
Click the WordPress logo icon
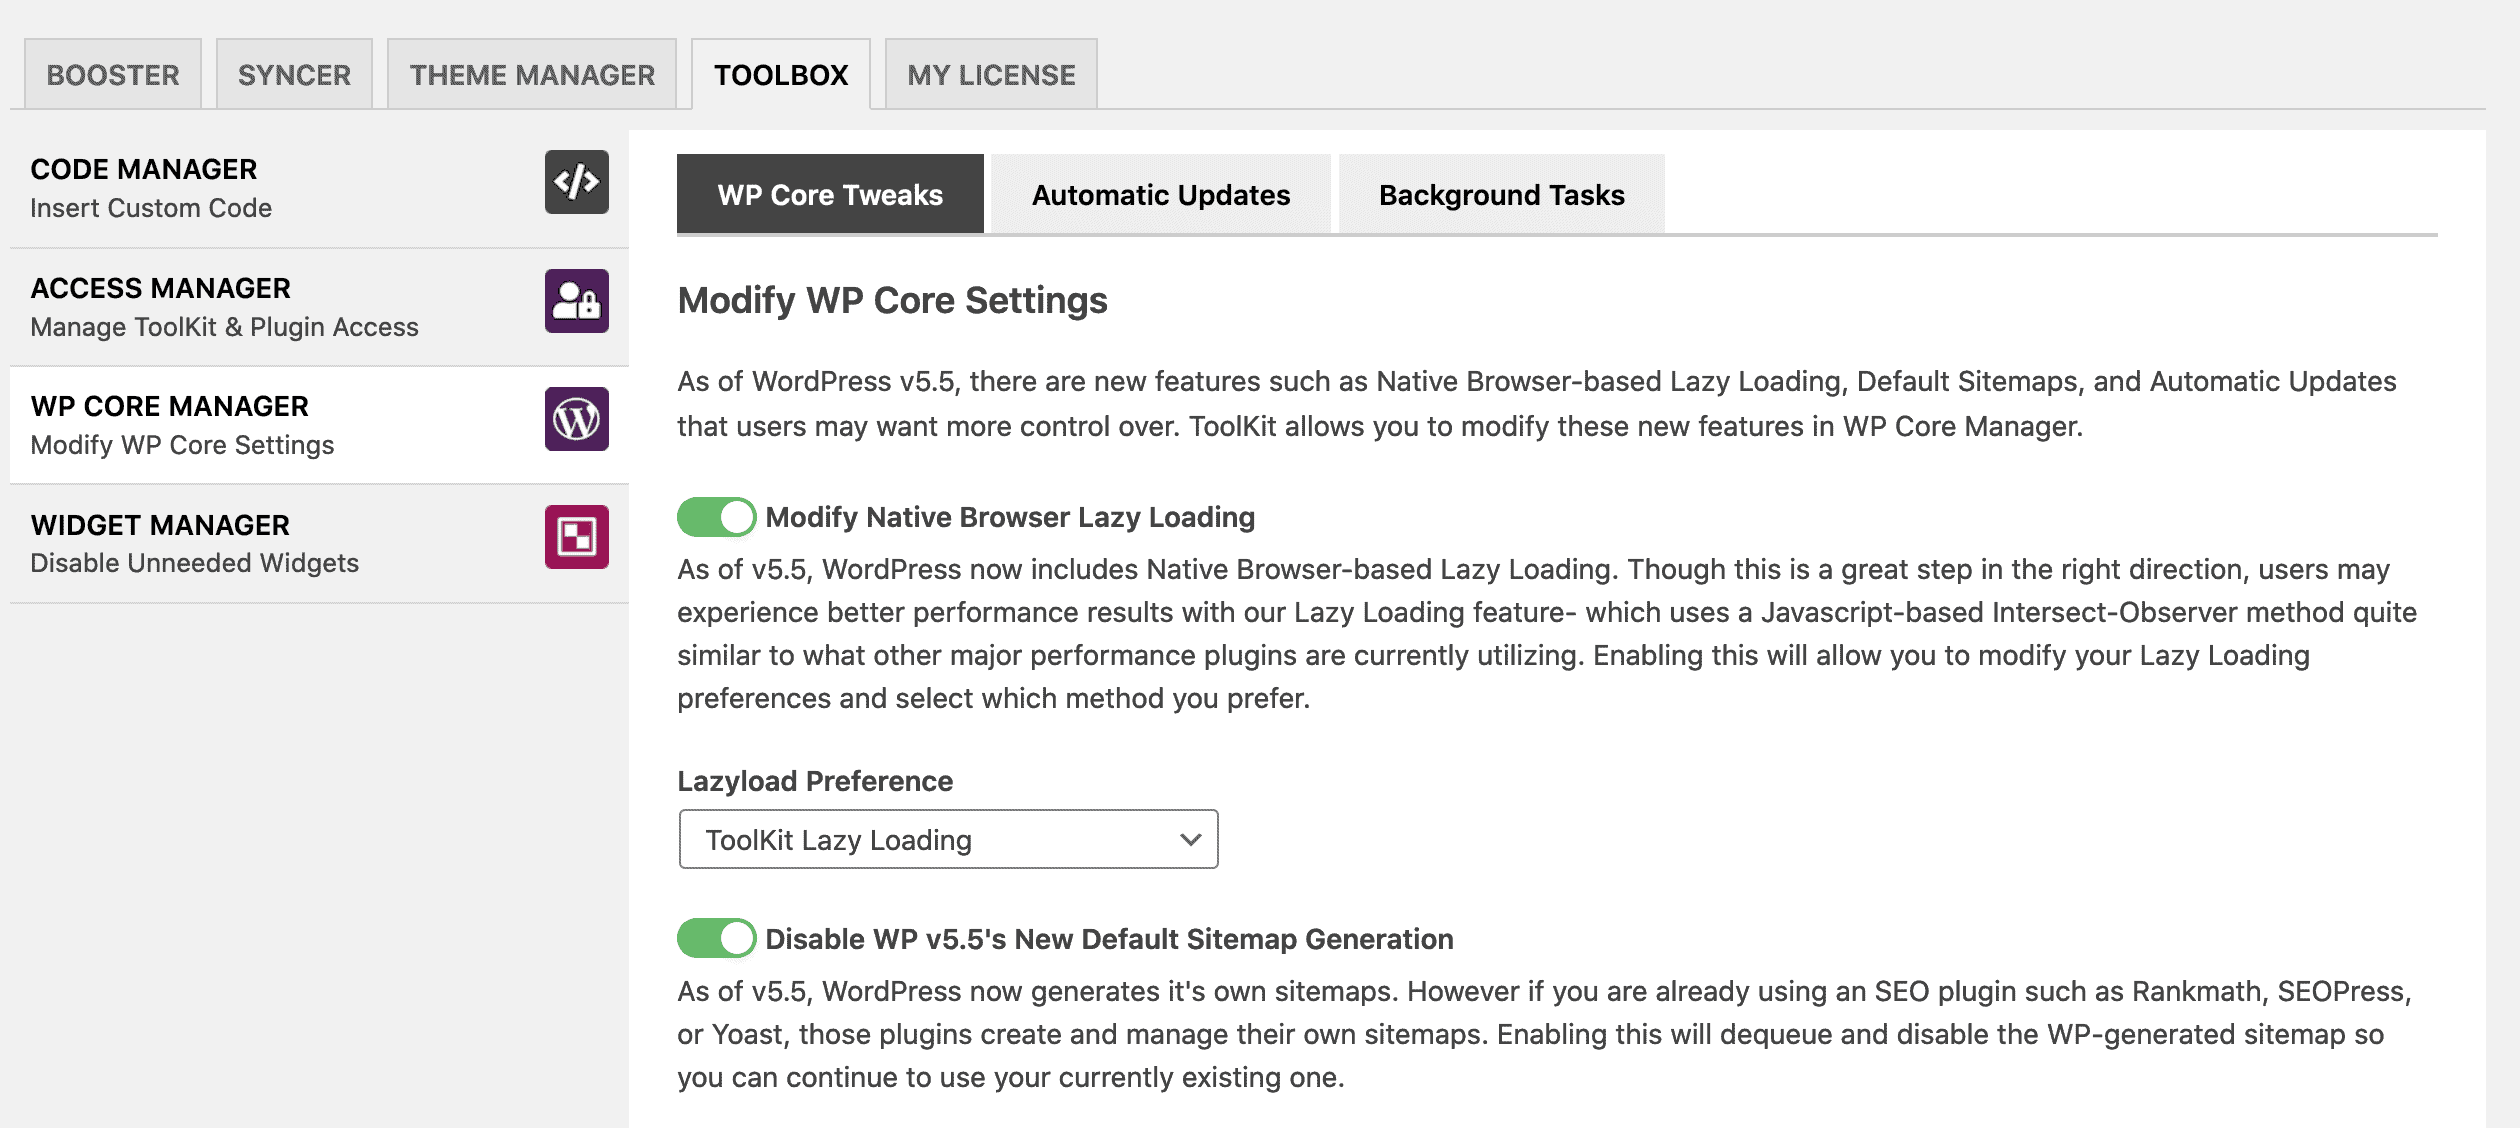577,419
